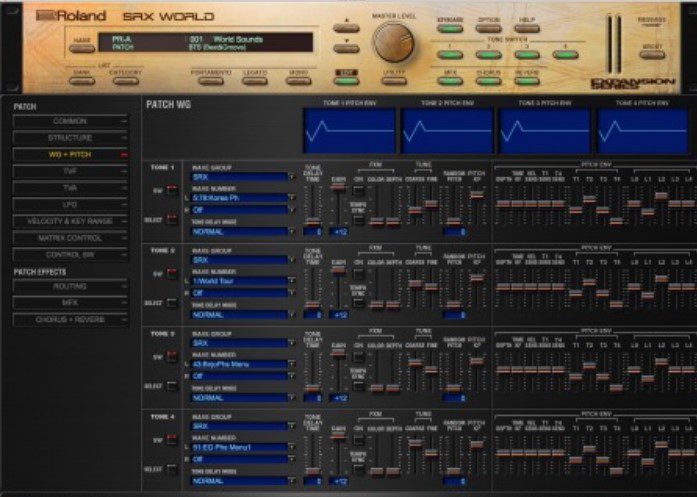The image size is (697, 497).
Task: Click the Keyboard button
Action: (450, 28)
